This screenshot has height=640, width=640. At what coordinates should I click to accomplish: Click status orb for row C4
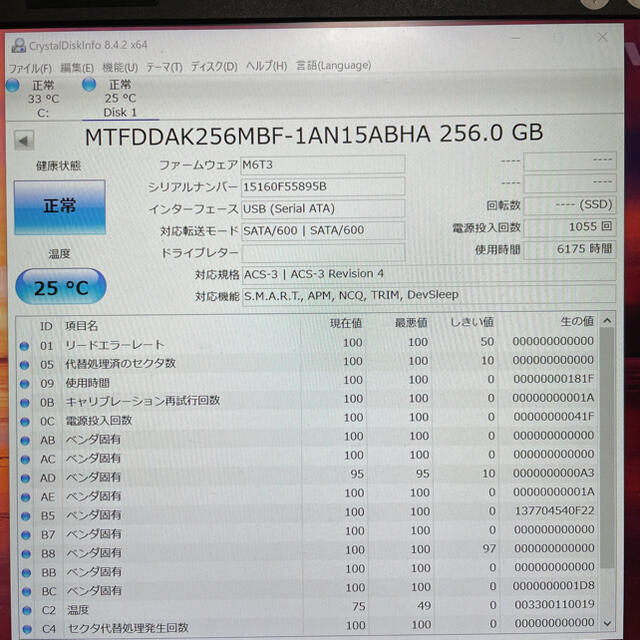pyautogui.click(x=27, y=629)
